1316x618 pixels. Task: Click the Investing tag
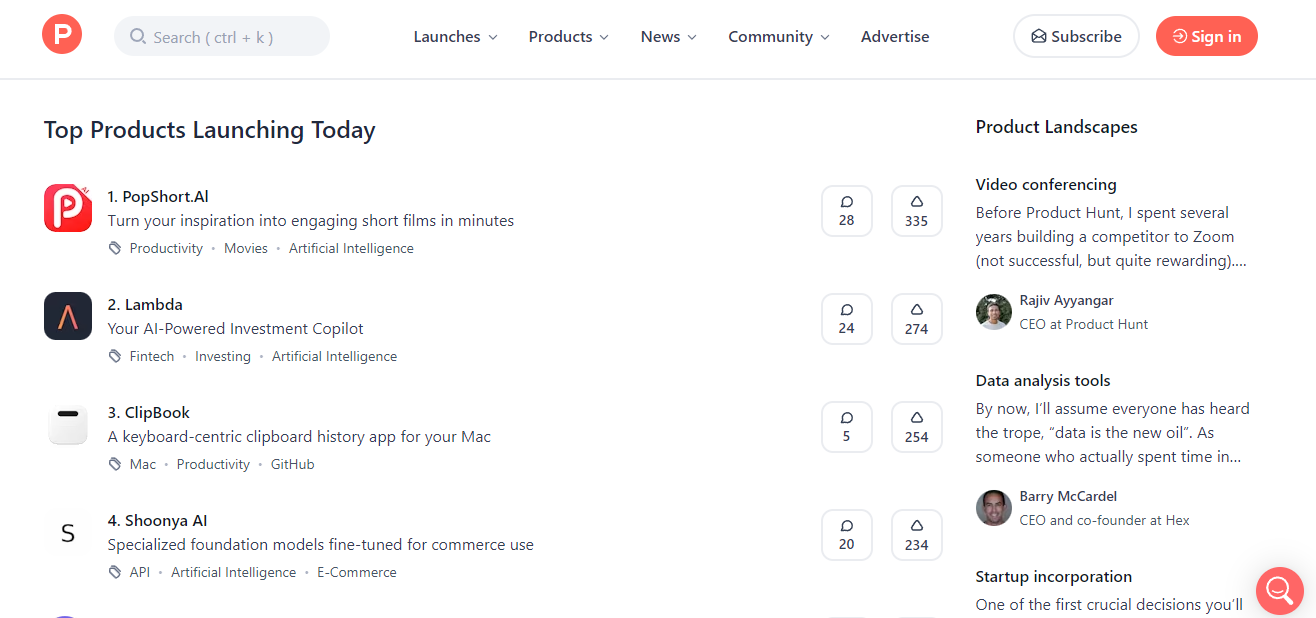[223, 356]
